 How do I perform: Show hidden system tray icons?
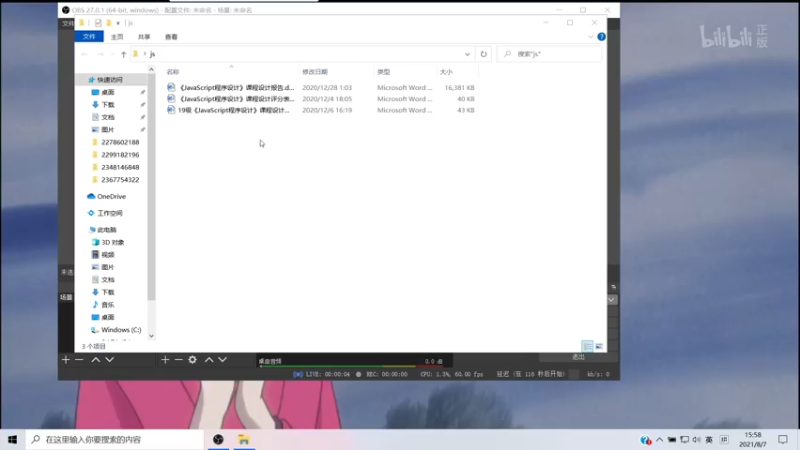pyautogui.click(x=660, y=439)
